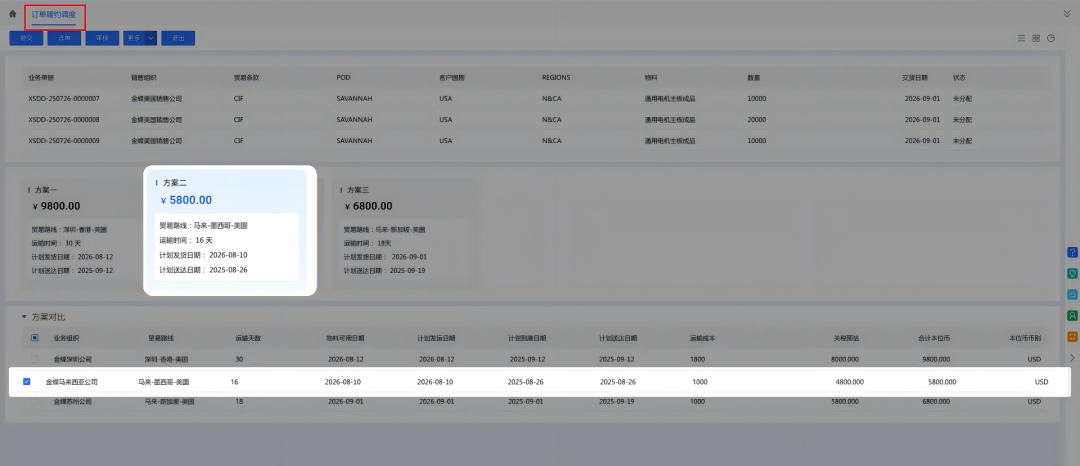Expand the top-right double chevron

tap(1066, 14)
